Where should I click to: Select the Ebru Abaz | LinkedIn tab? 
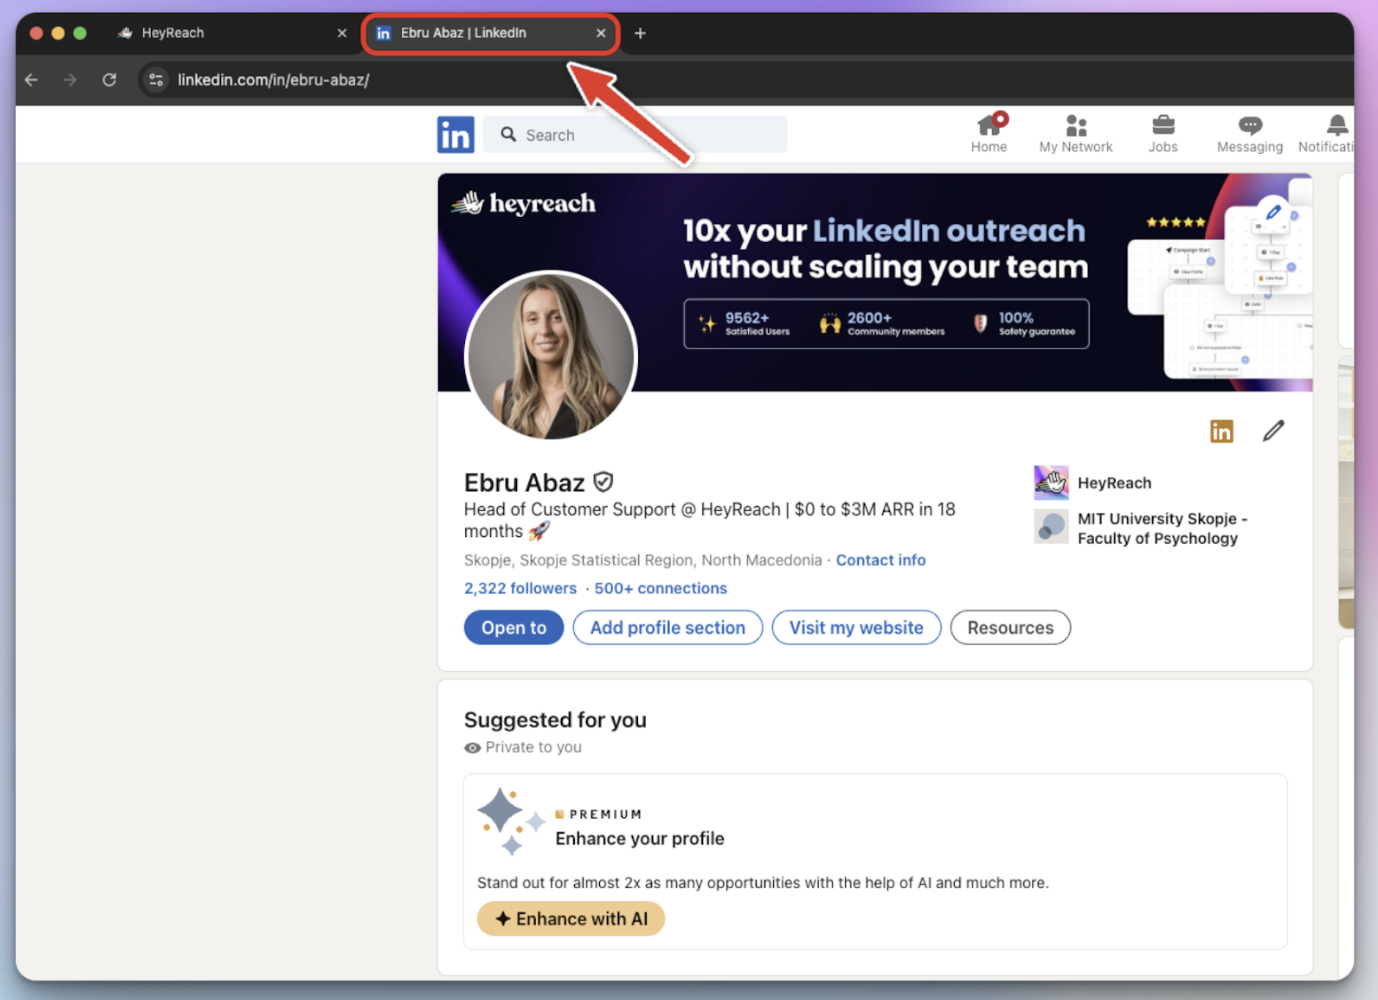coord(489,33)
